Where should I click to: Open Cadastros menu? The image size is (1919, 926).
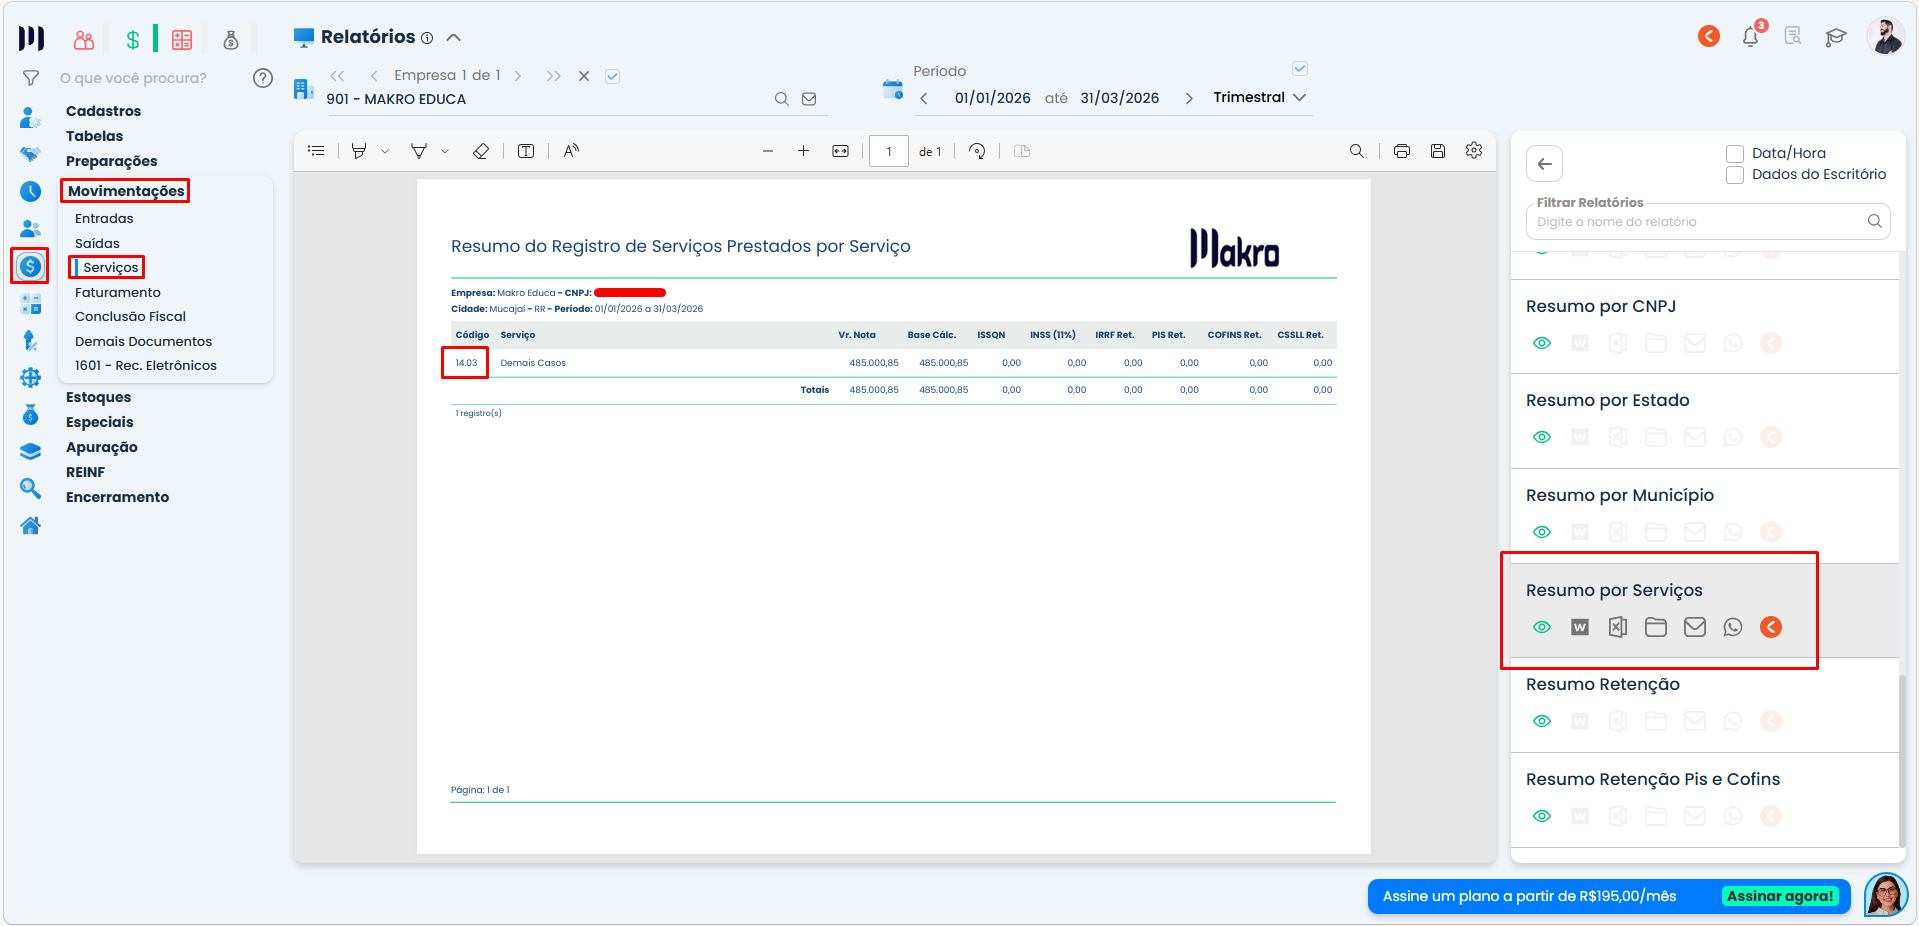coord(103,111)
